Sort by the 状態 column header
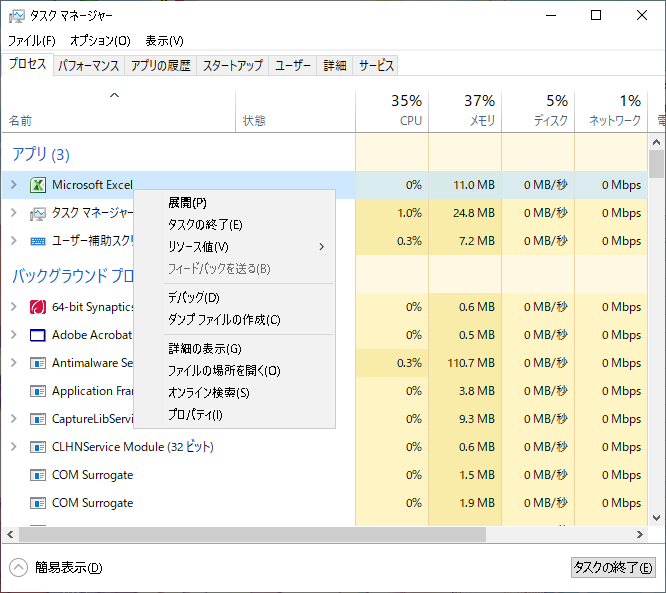This screenshot has width=666, height=593. click(x=296, y=111)
